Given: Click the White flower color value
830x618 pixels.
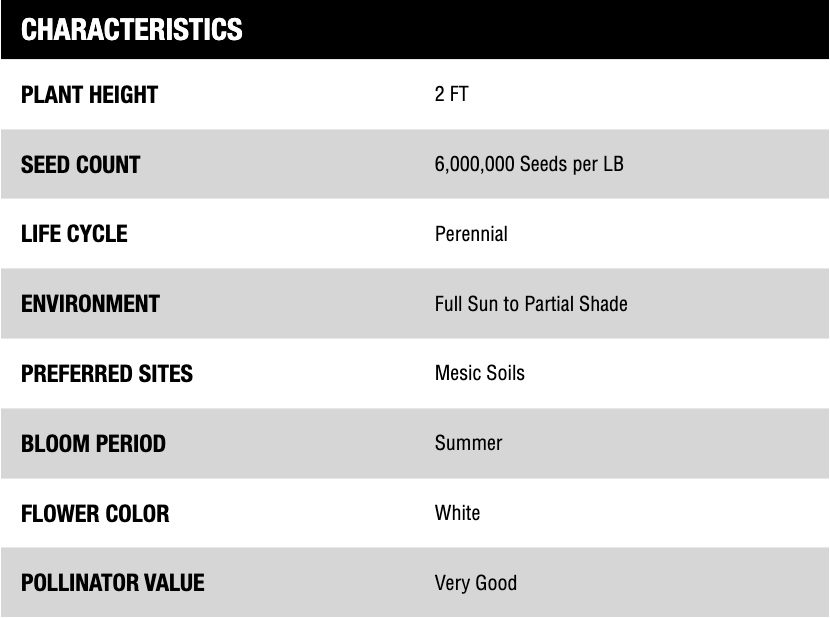Looking at the screenshot, I should click(457, 513).
